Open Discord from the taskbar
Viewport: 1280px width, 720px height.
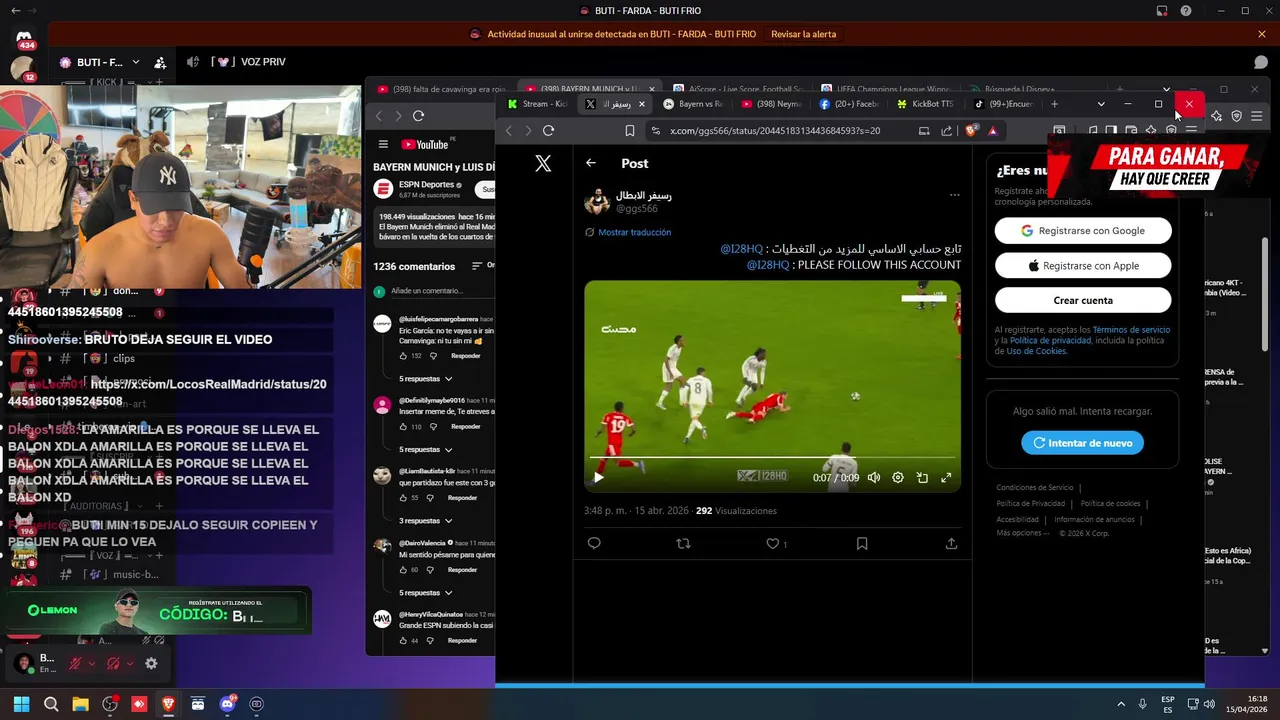tap(227, 704)
